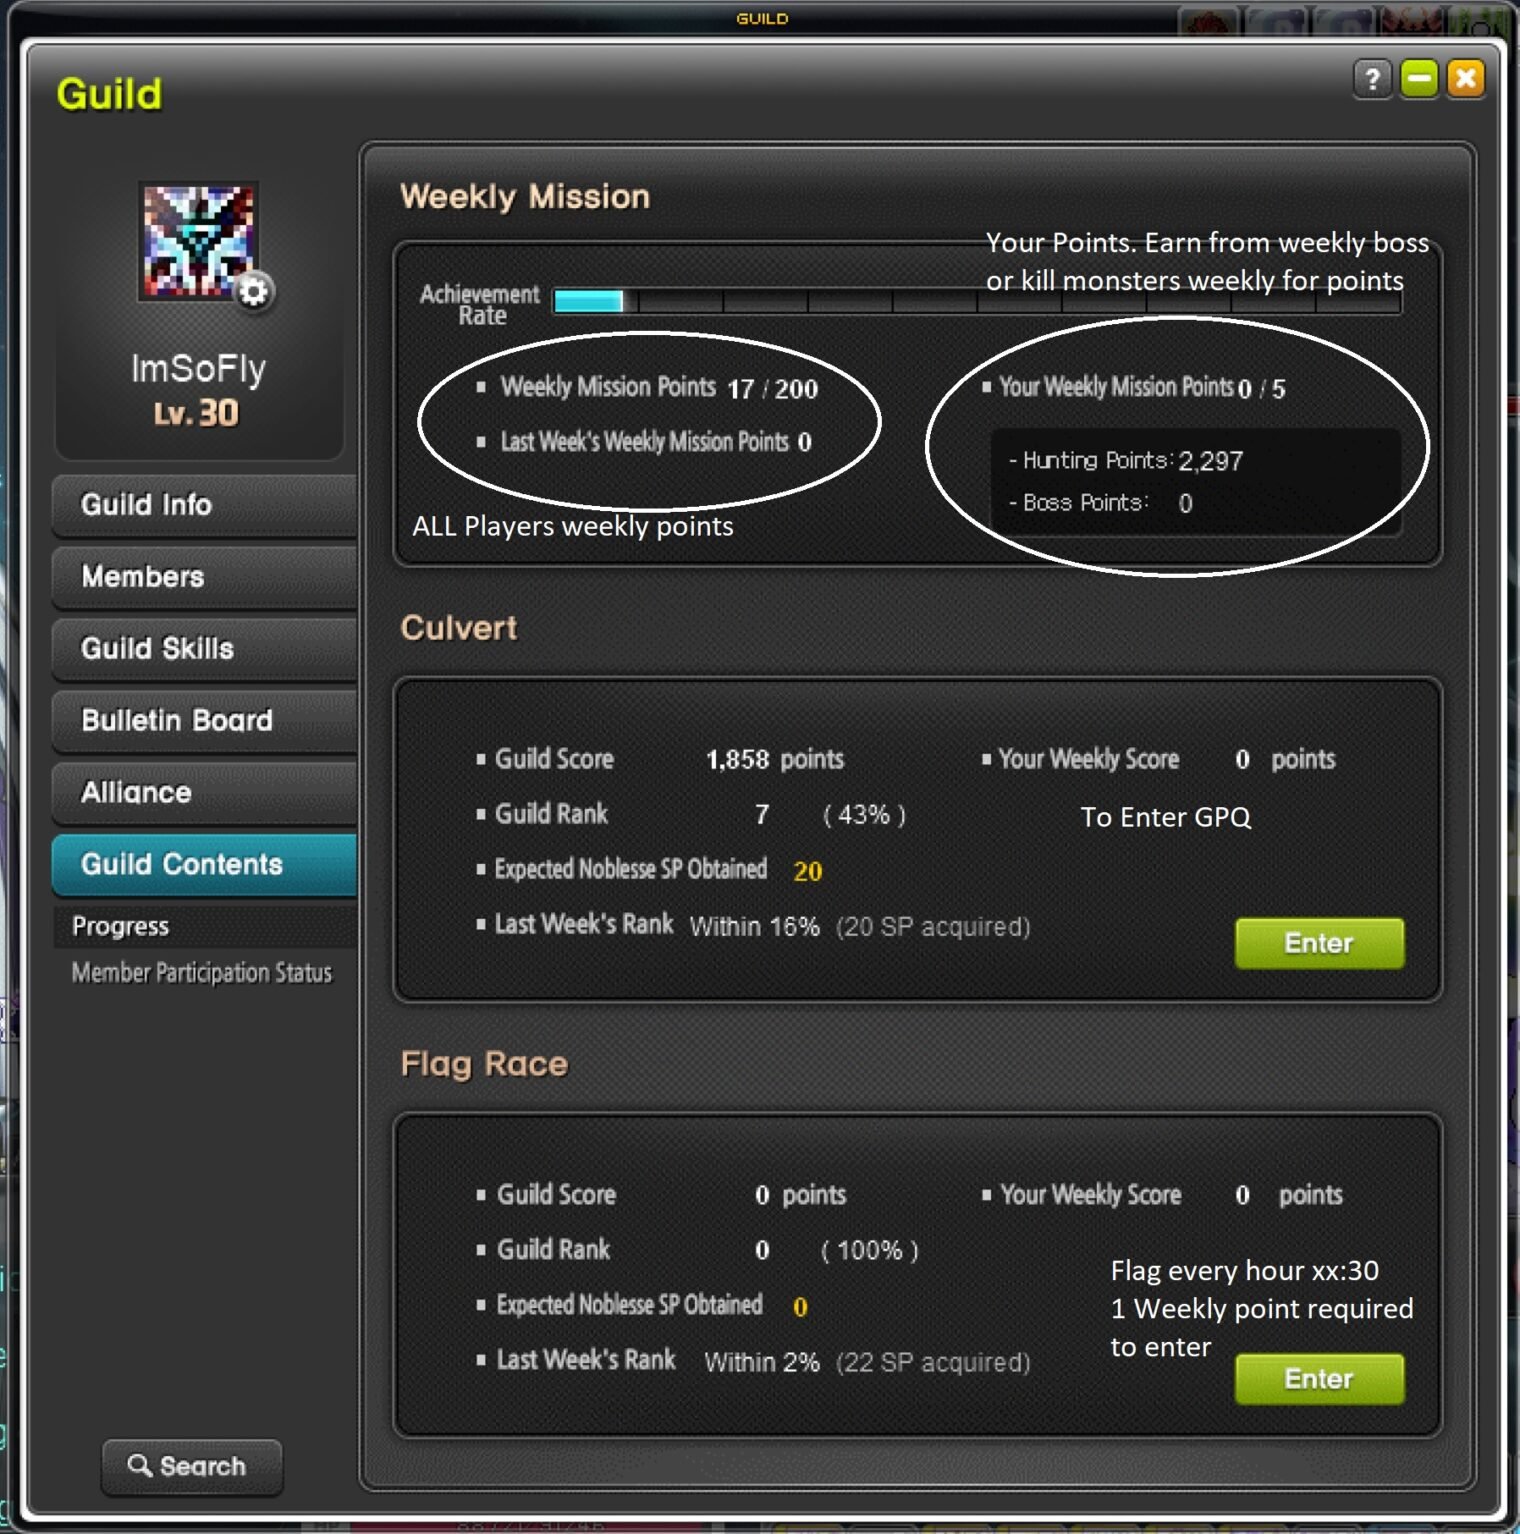Click the Achievement Rate progress bar

(x=977, y=301)
